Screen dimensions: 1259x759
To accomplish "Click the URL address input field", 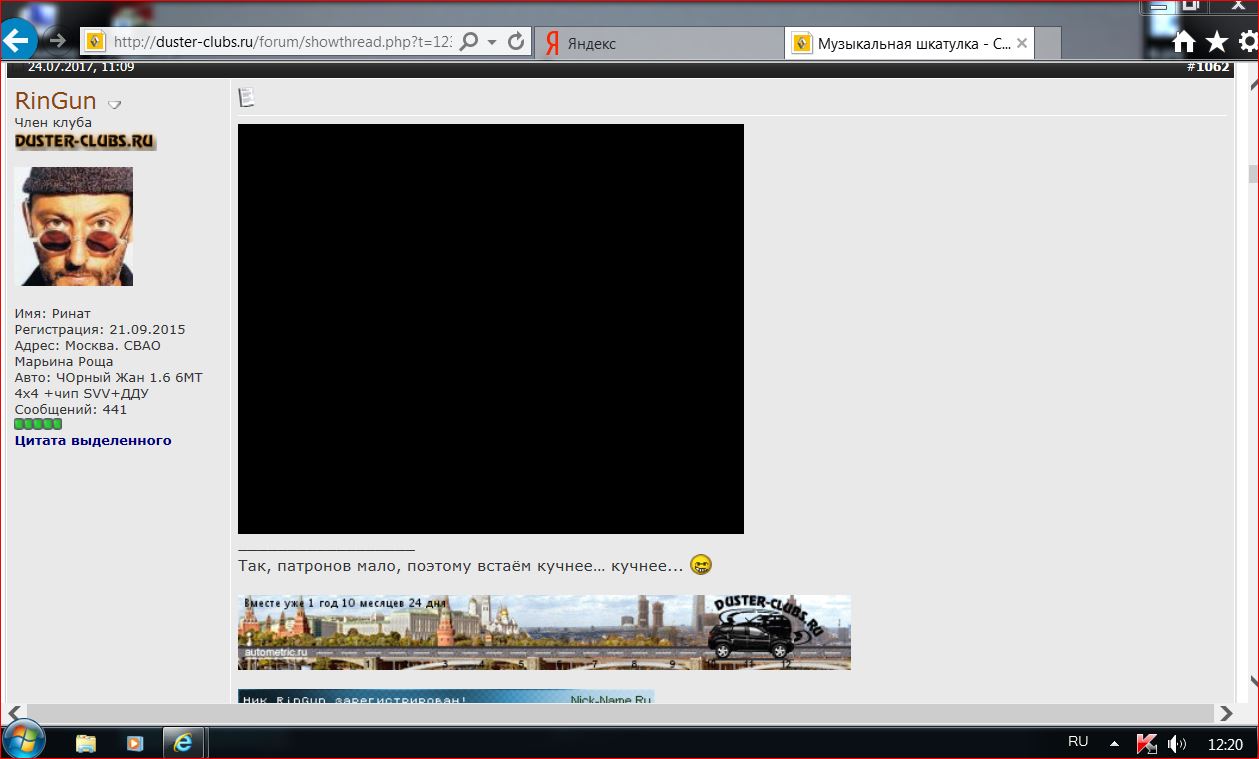I will click(280, 42).
